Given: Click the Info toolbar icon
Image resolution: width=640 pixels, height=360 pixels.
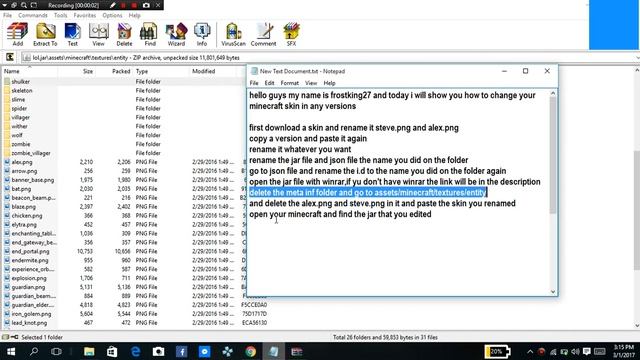Looking at the screenshot, I should coord(202,34).
